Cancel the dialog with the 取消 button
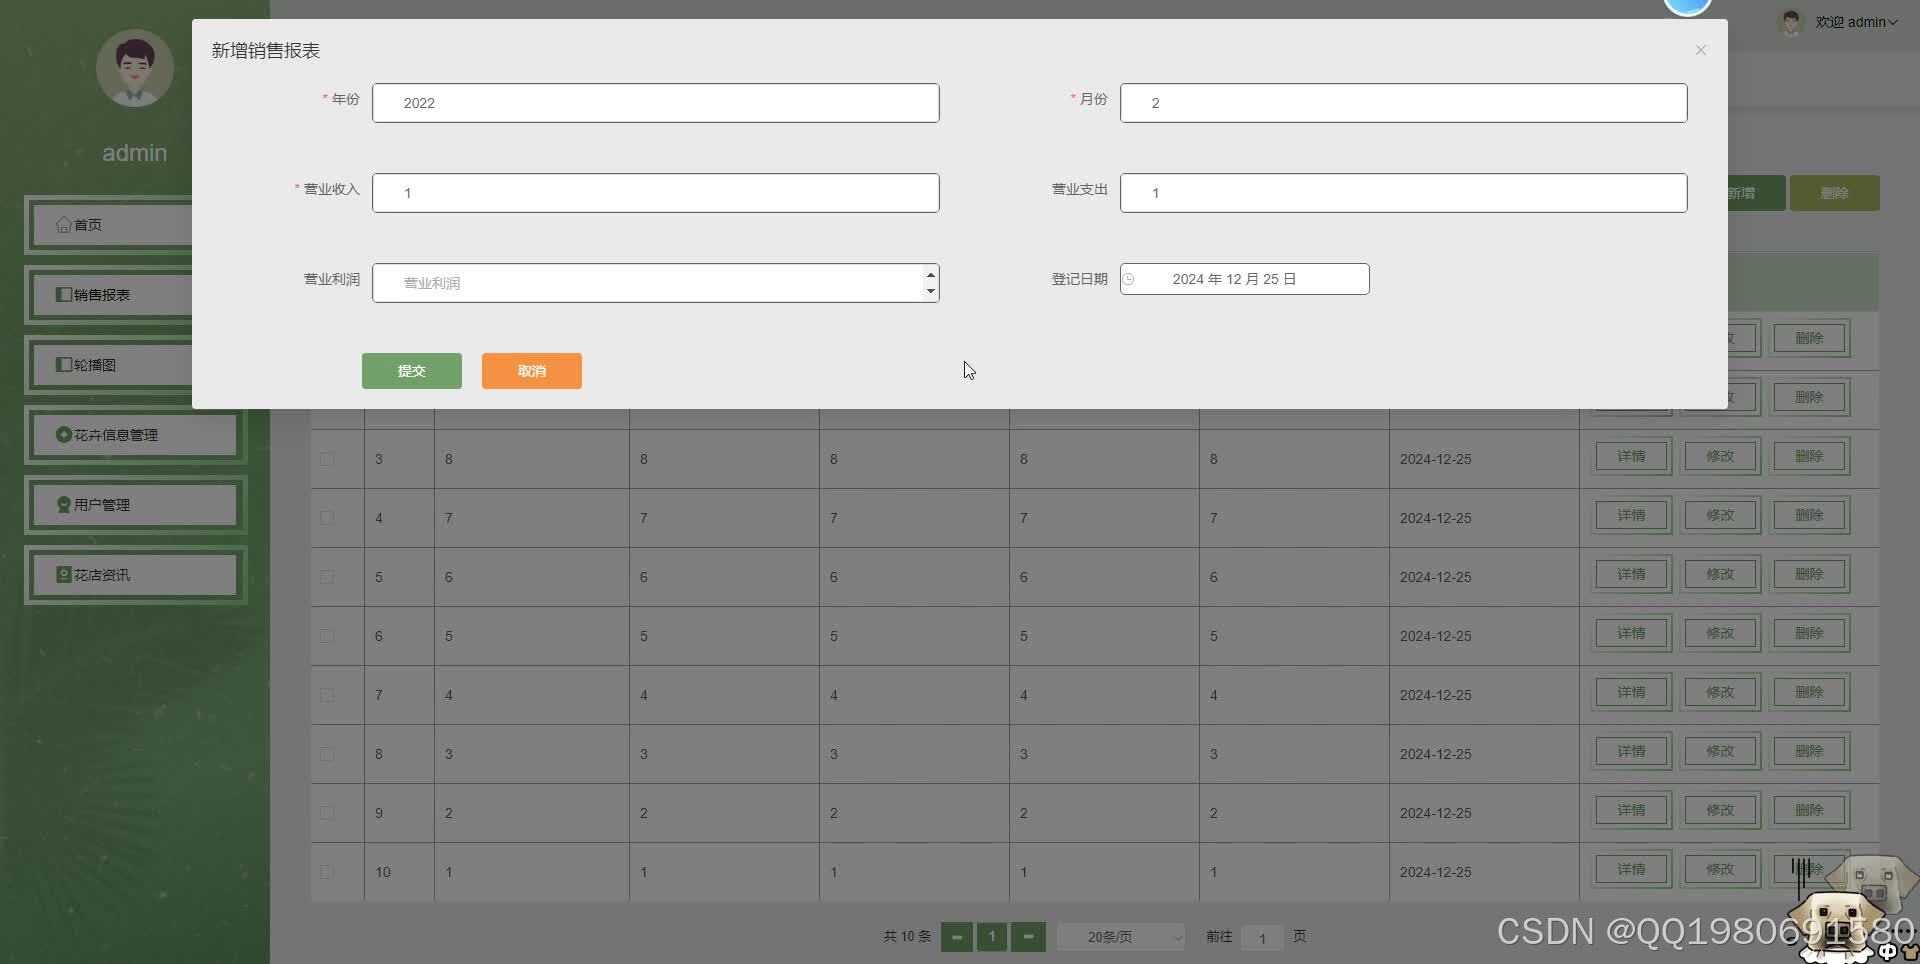 tap(532, 371)
